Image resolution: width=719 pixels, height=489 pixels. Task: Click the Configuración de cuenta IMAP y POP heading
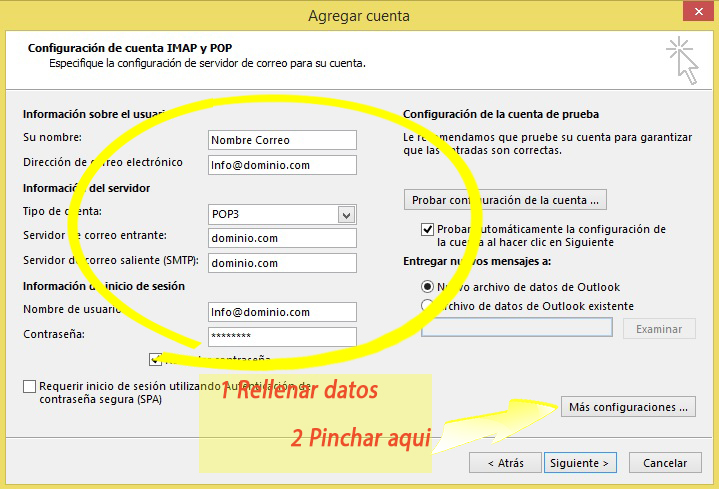(x=130, y=48)
